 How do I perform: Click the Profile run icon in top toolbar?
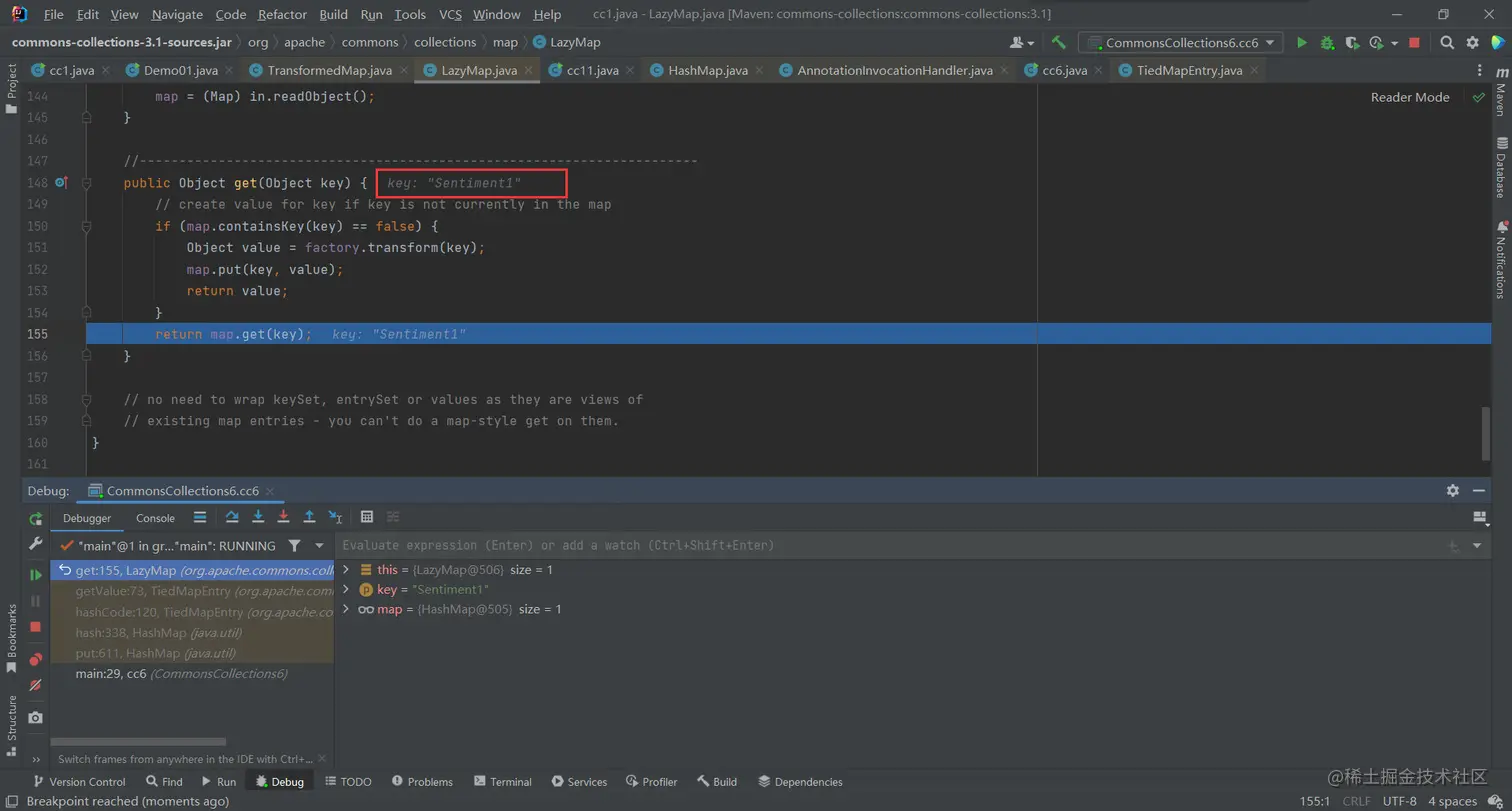click(1377, 43)
